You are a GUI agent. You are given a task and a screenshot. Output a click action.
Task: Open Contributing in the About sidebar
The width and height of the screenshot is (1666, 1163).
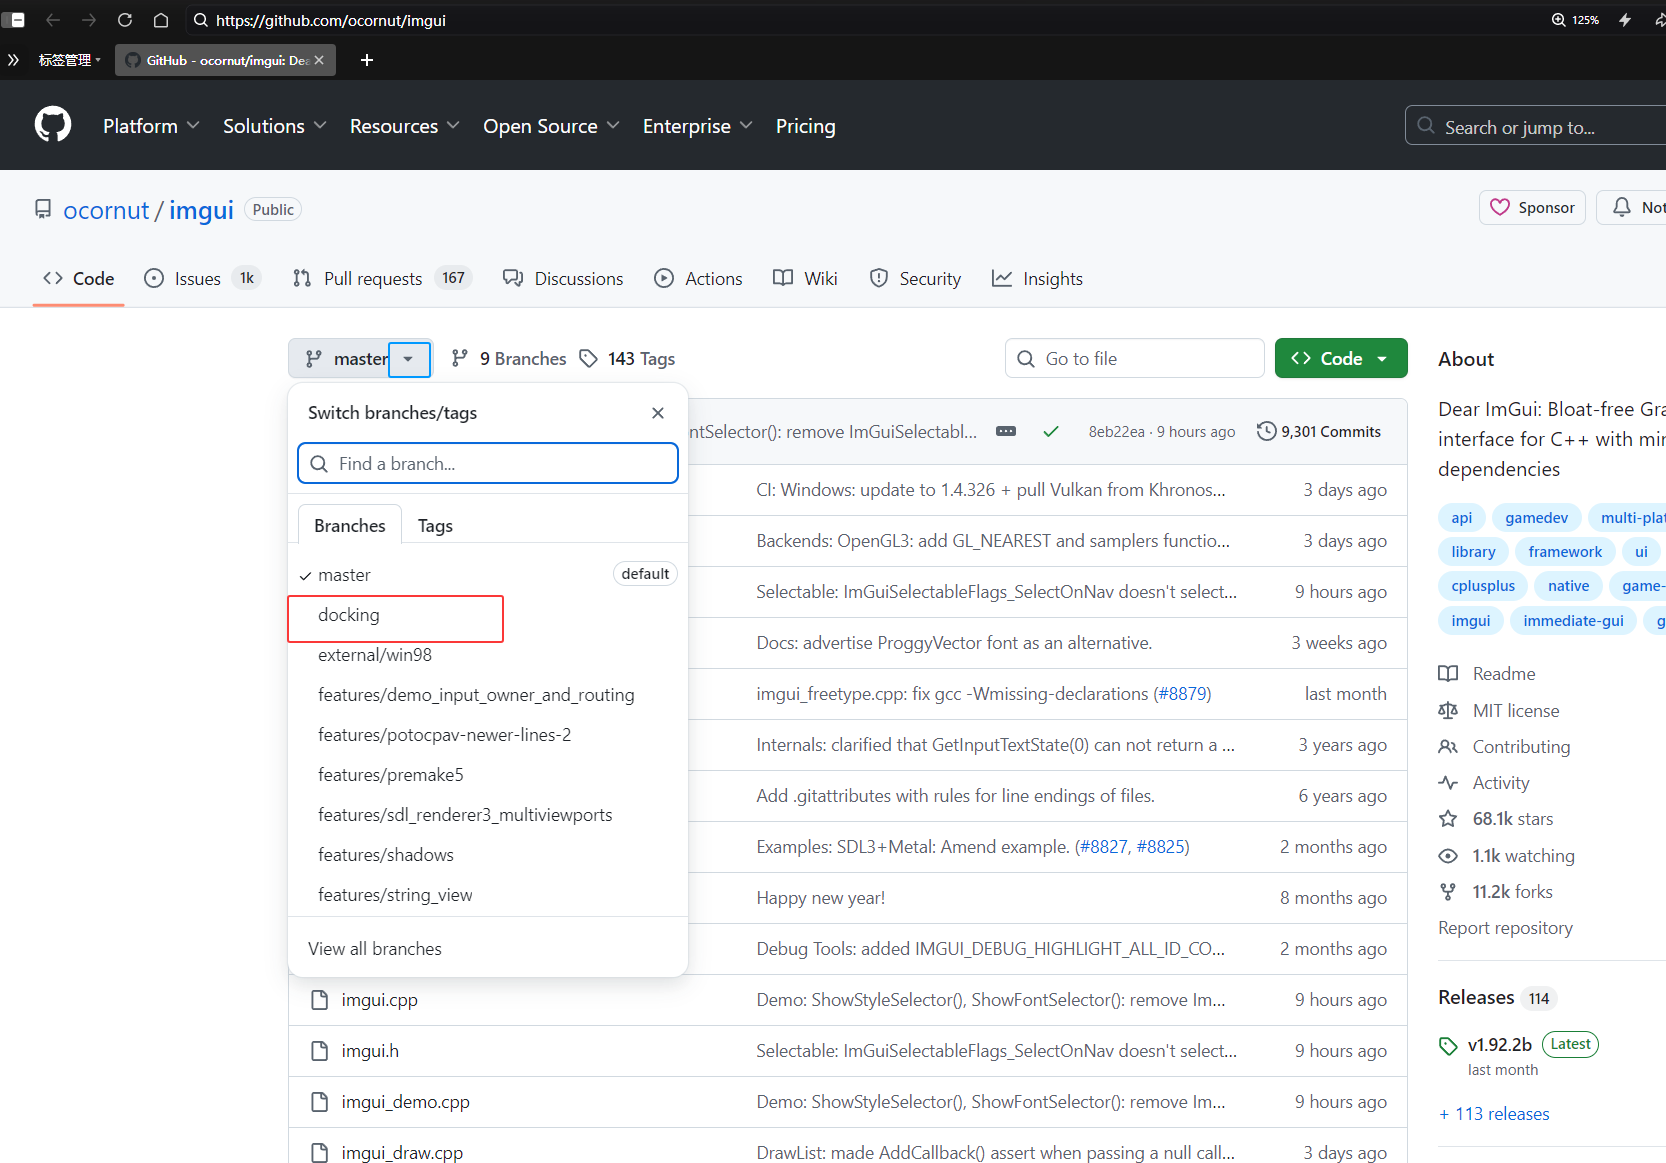[1504, 746]
